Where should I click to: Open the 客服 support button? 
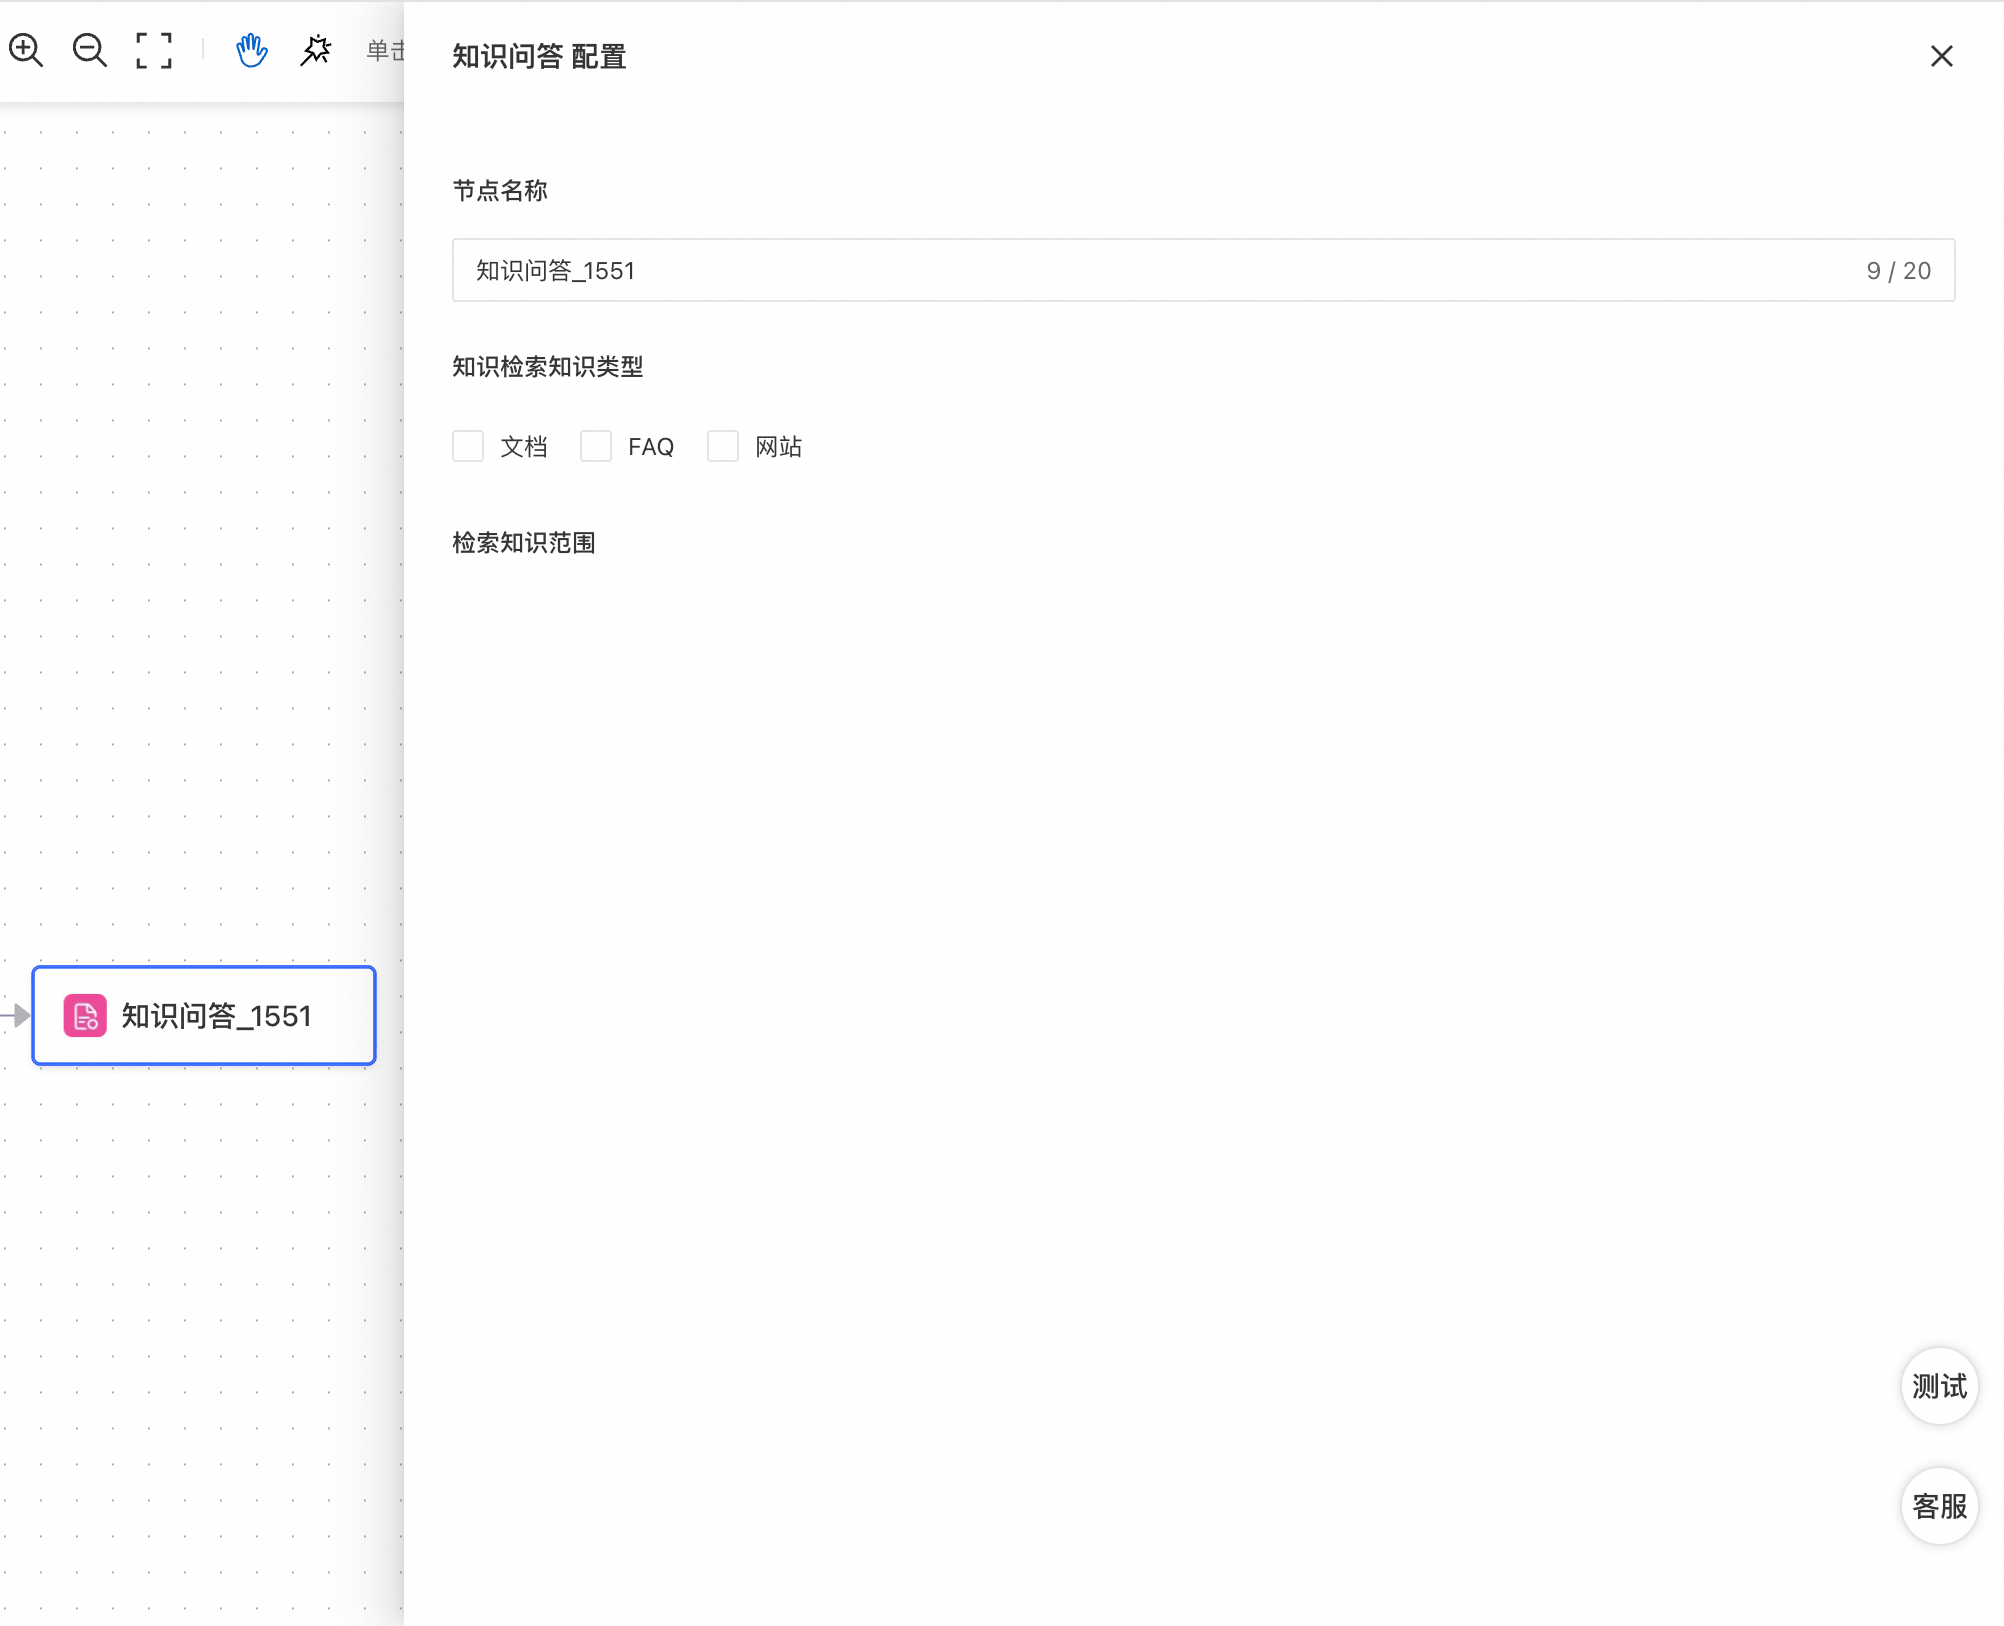point(1939,1506)
